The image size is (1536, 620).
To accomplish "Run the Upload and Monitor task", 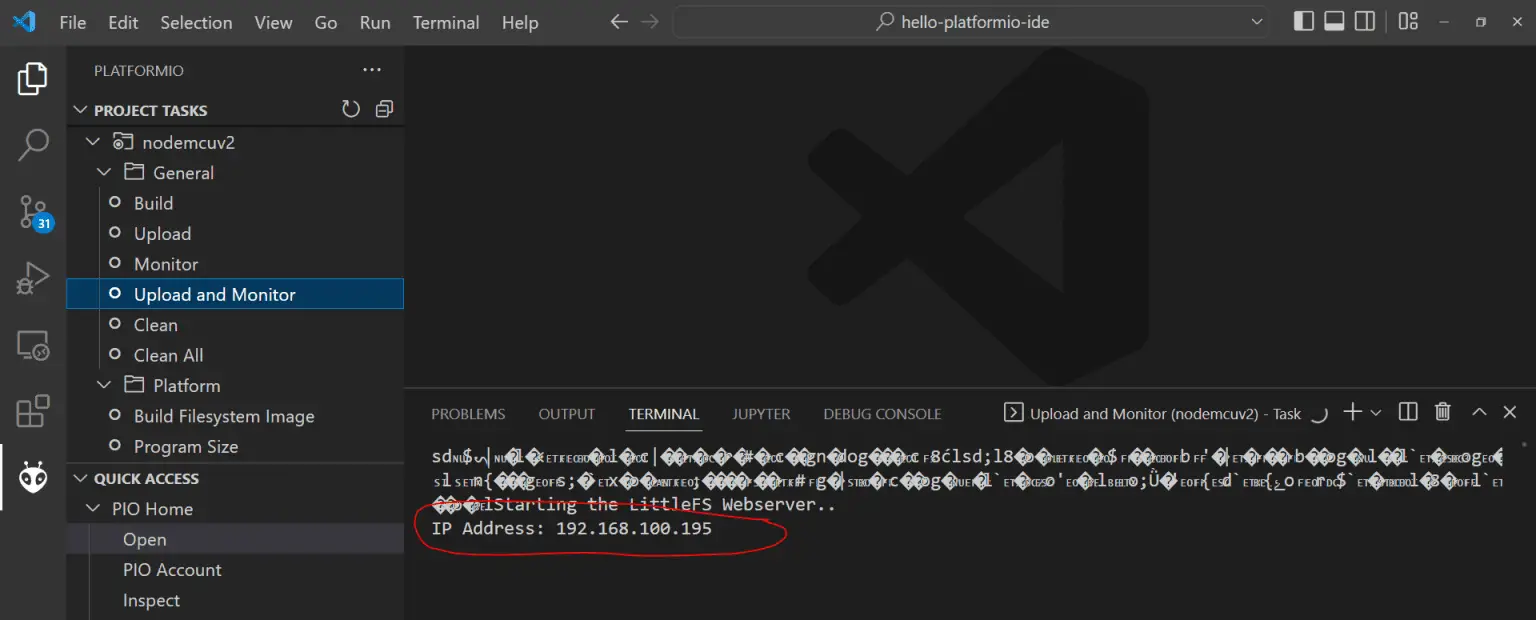I will tap(214, 294).
